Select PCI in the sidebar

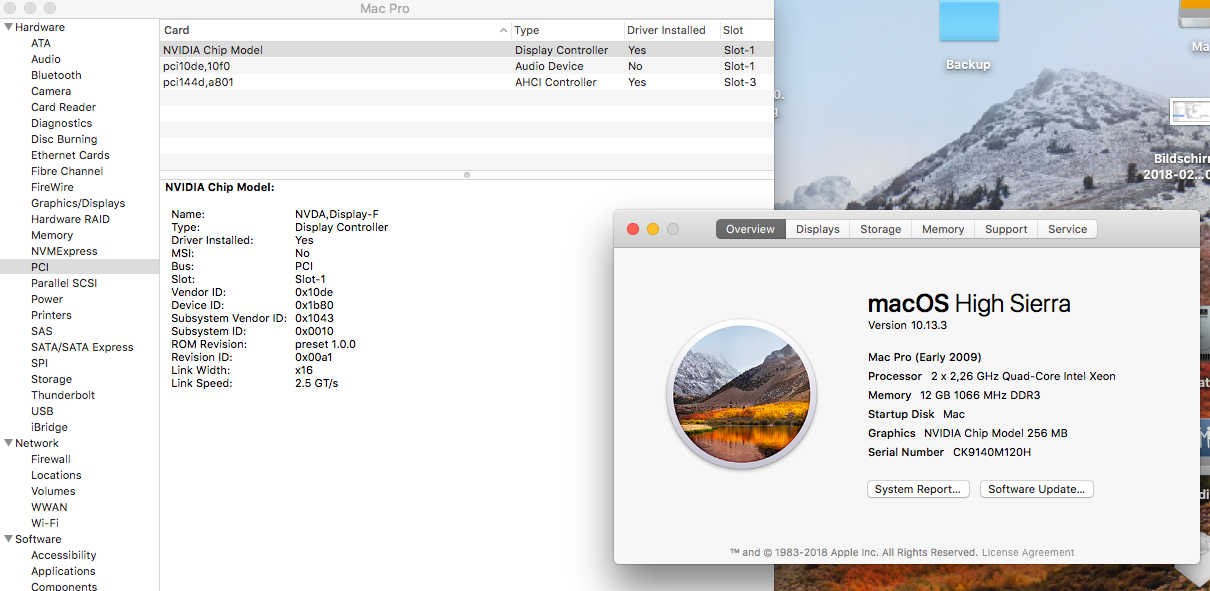point(80,267)
